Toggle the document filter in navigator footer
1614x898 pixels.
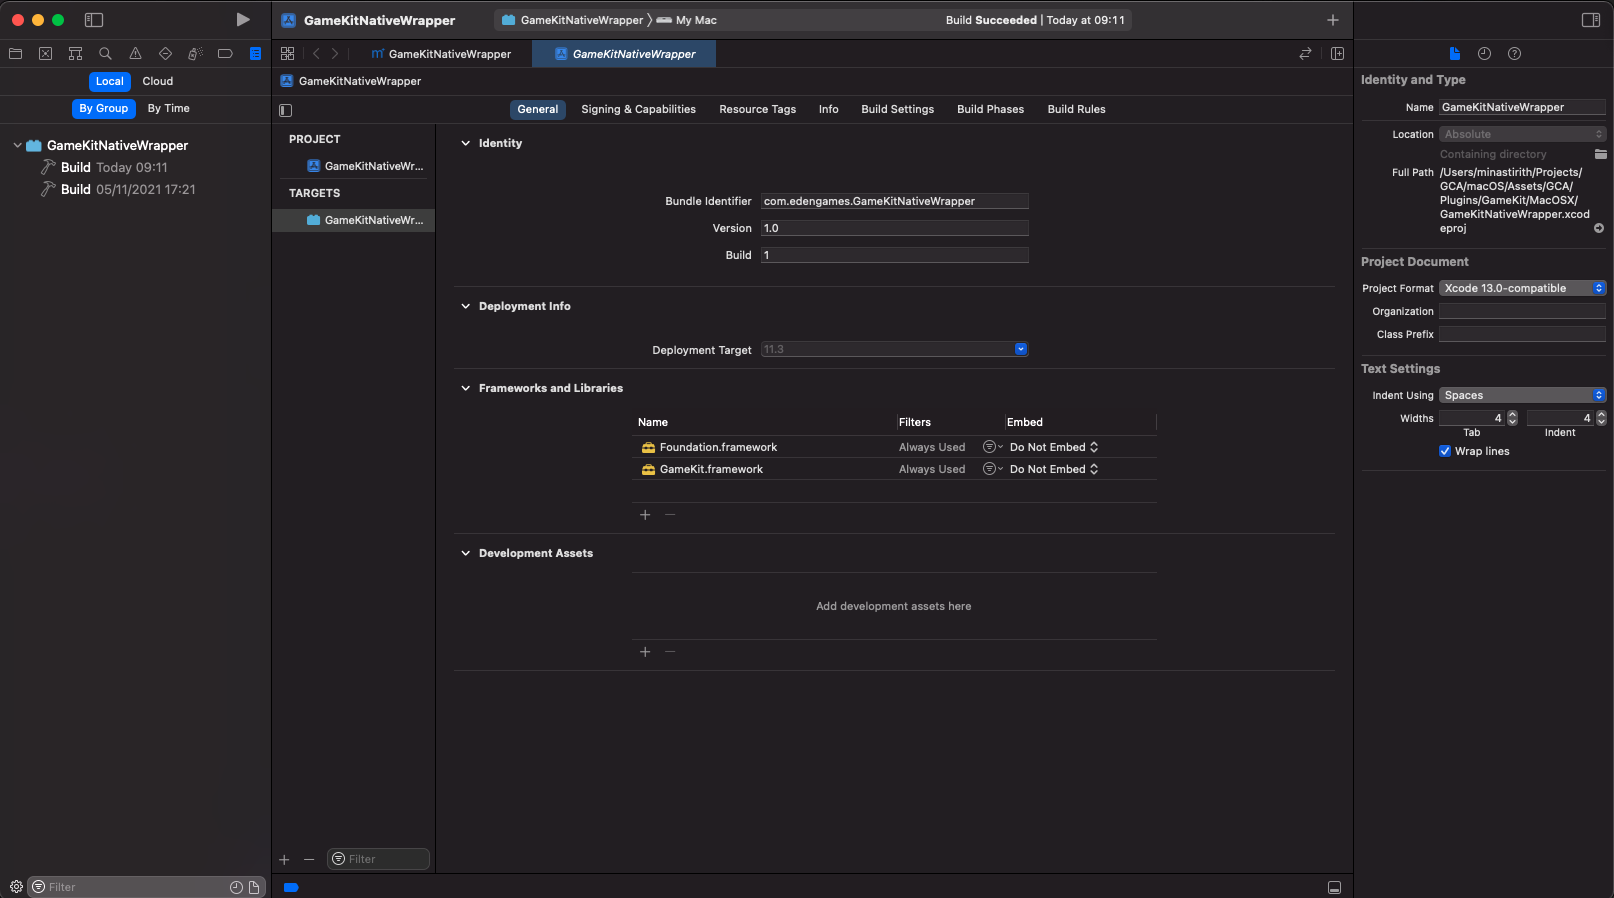(x=254, y=887)
